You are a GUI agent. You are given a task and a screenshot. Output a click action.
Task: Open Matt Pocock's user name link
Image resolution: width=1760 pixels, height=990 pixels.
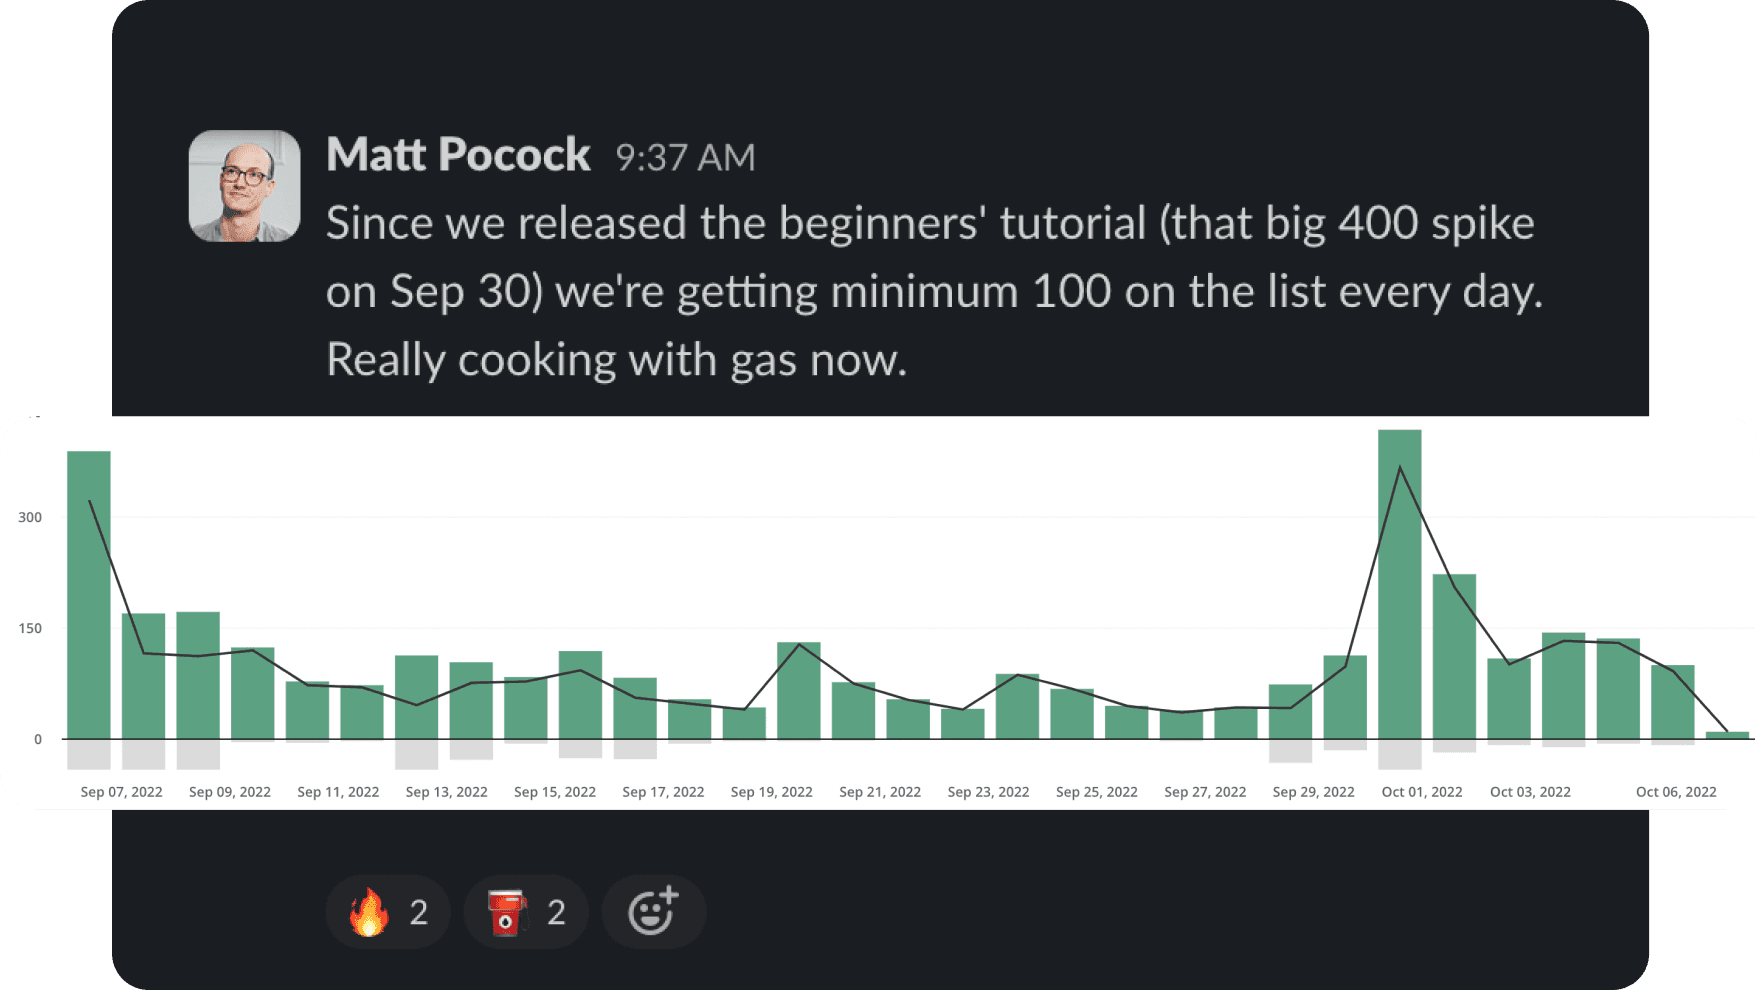coord(458,155)
